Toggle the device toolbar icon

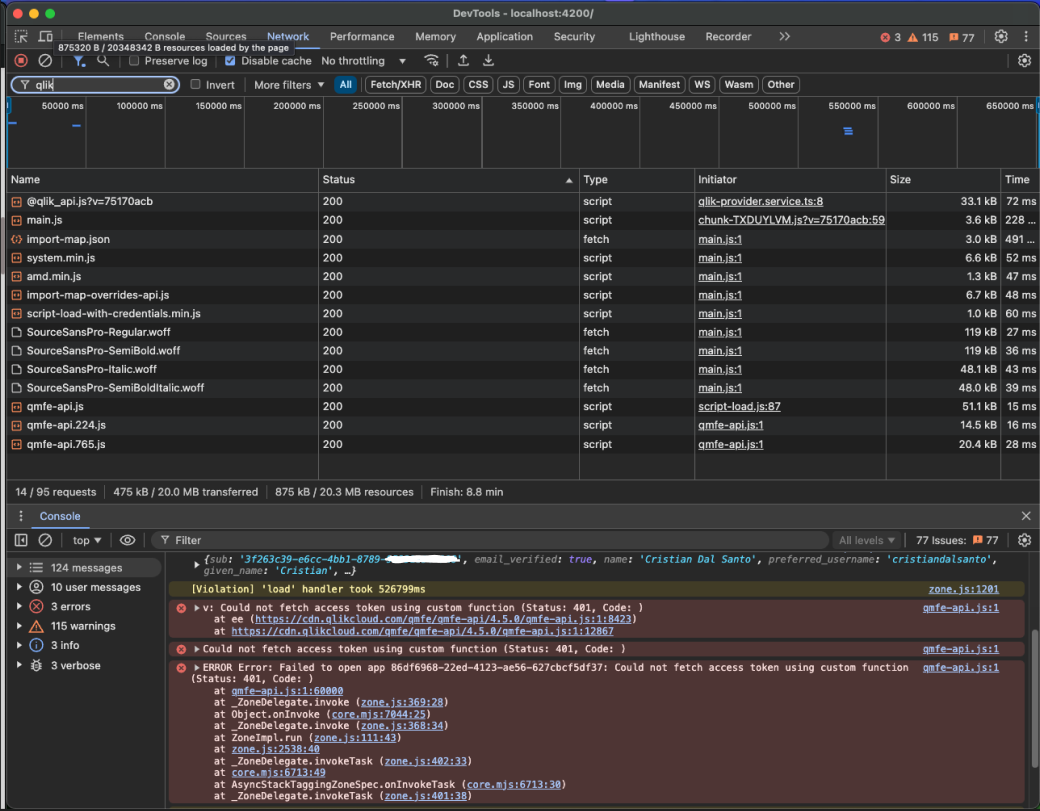[x=45, y=37]
